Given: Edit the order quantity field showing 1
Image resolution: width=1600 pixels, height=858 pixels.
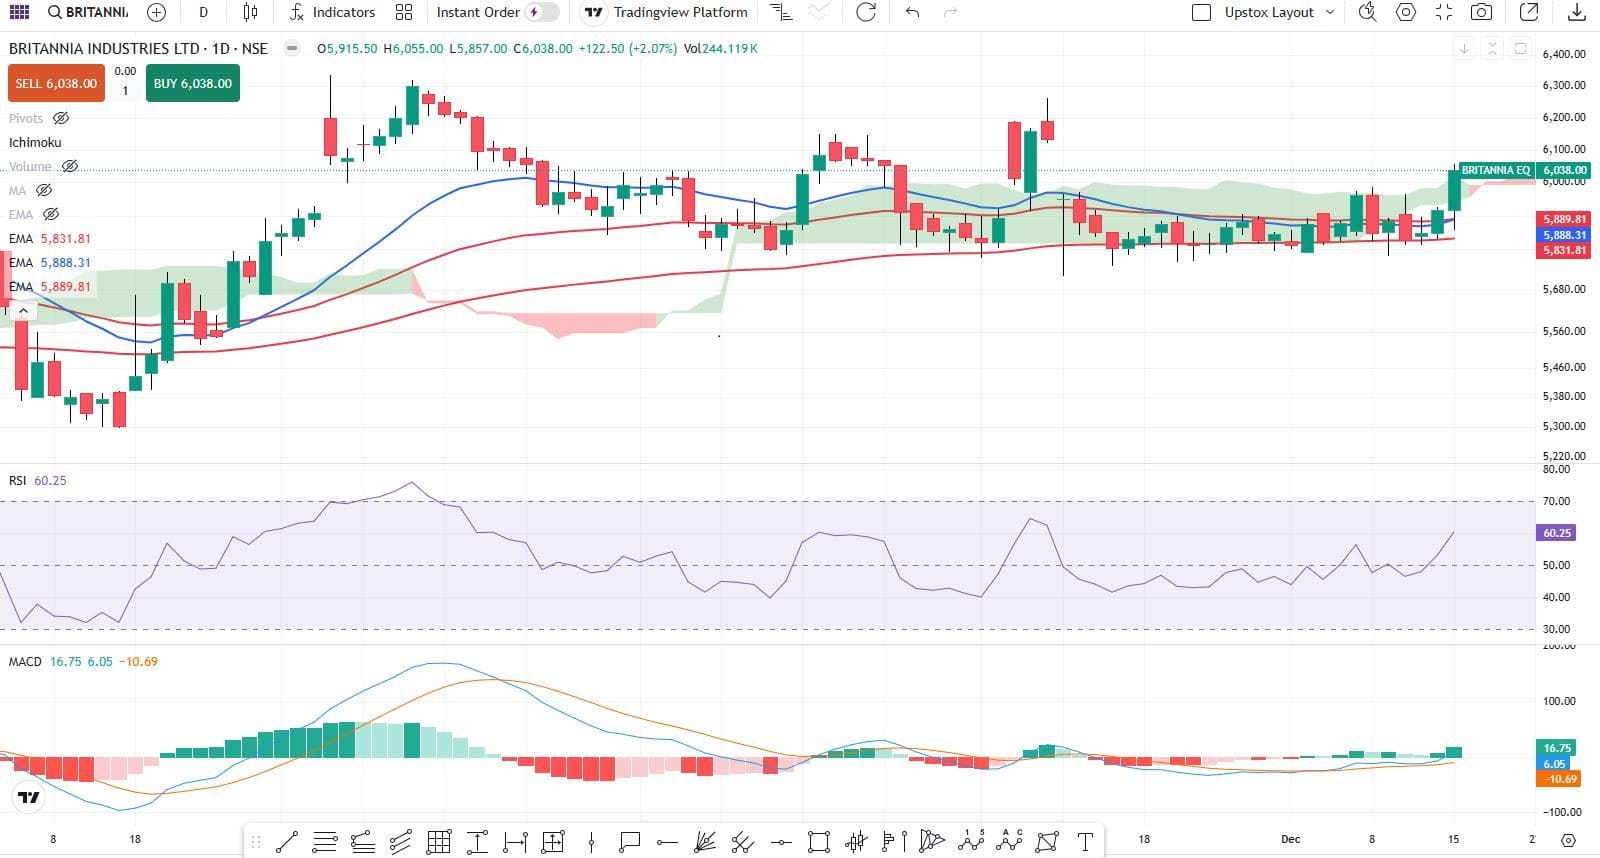Looking at the screenshot, I should (125, 91).
